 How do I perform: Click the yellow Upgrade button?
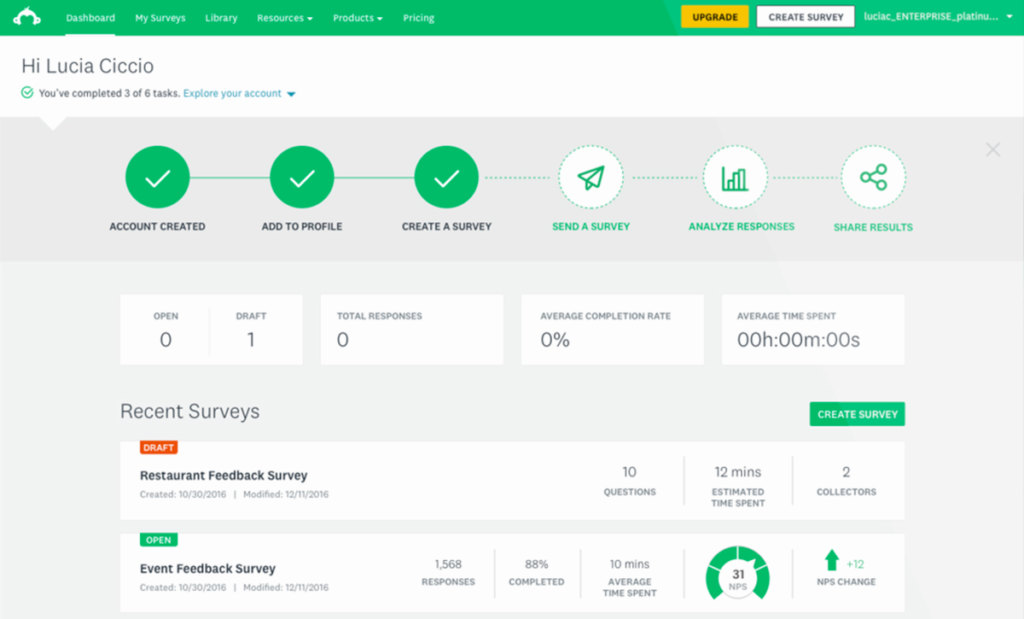point(714,17)
